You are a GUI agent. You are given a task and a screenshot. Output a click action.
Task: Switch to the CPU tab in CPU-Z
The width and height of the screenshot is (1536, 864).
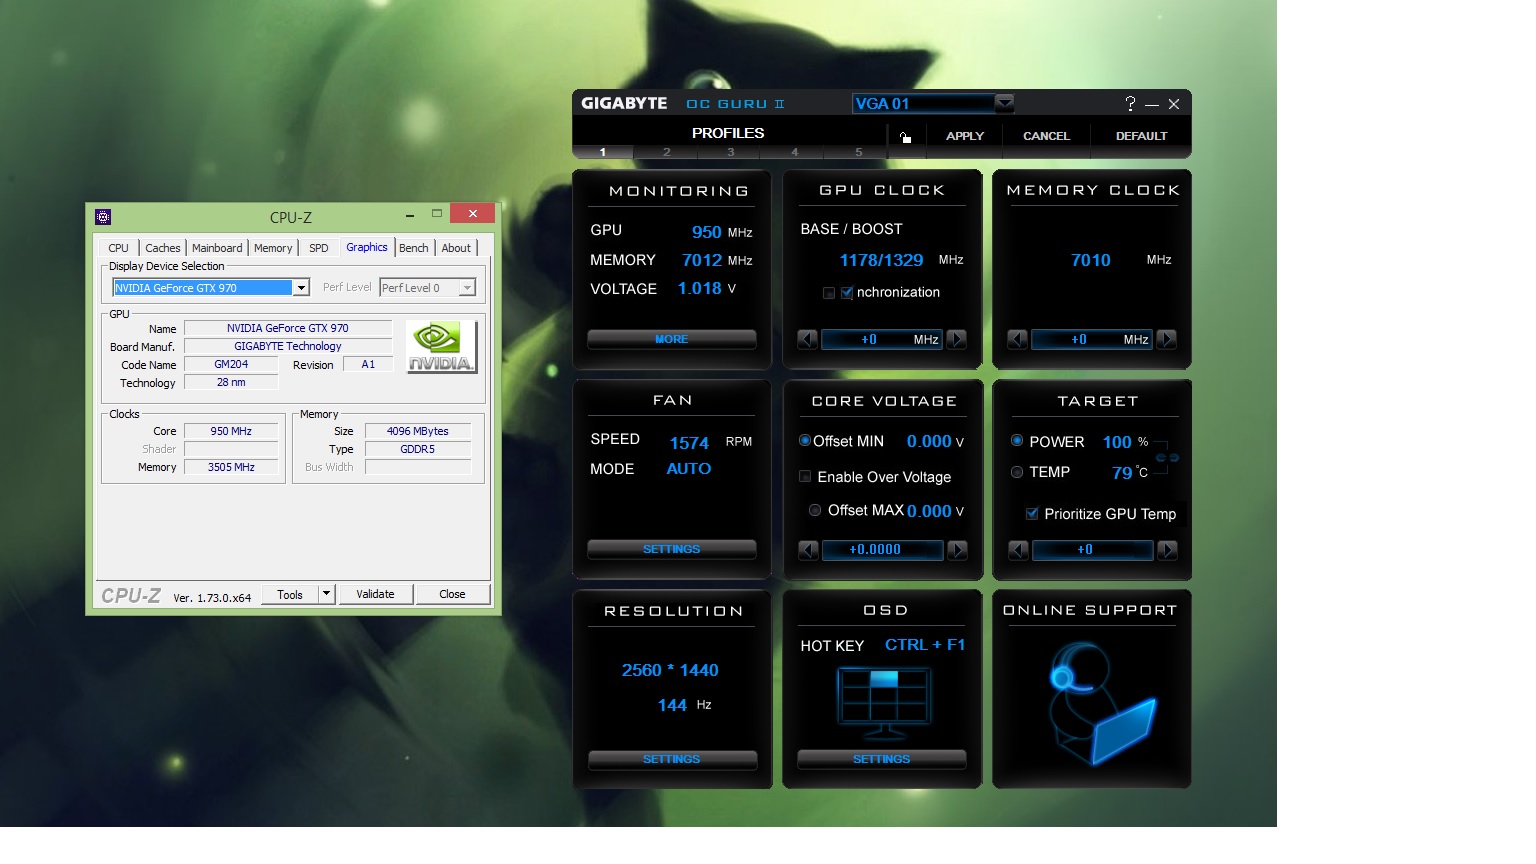click(x=118, y=248)
